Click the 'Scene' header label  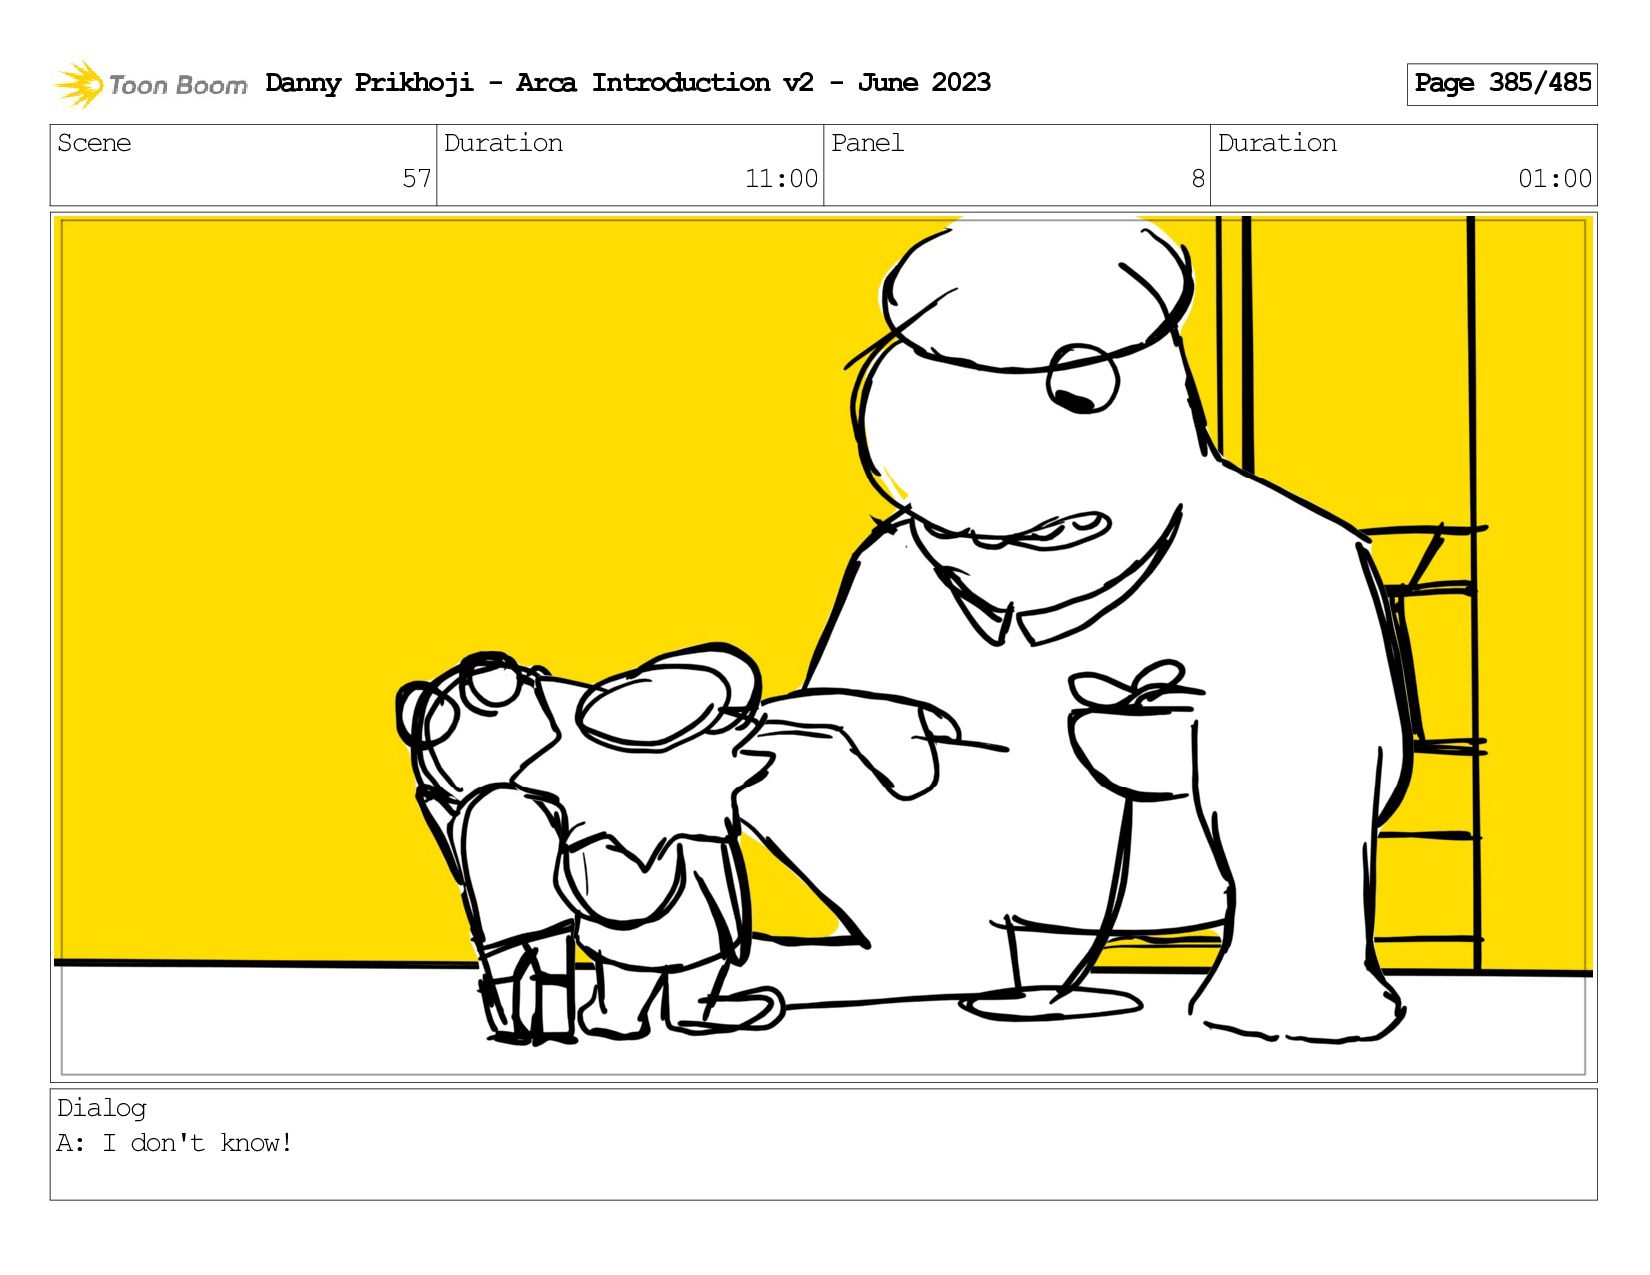94,143
